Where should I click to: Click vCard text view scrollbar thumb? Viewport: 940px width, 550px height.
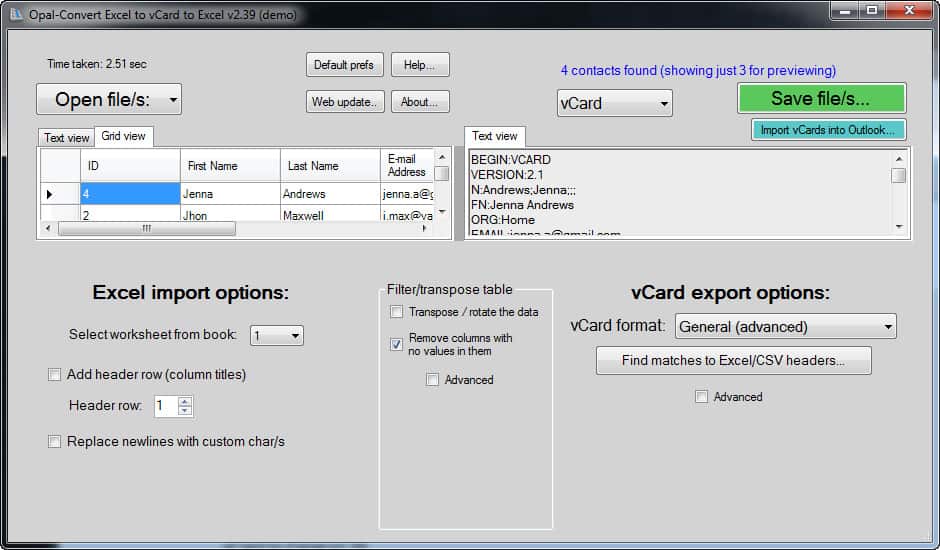[899, 176]
